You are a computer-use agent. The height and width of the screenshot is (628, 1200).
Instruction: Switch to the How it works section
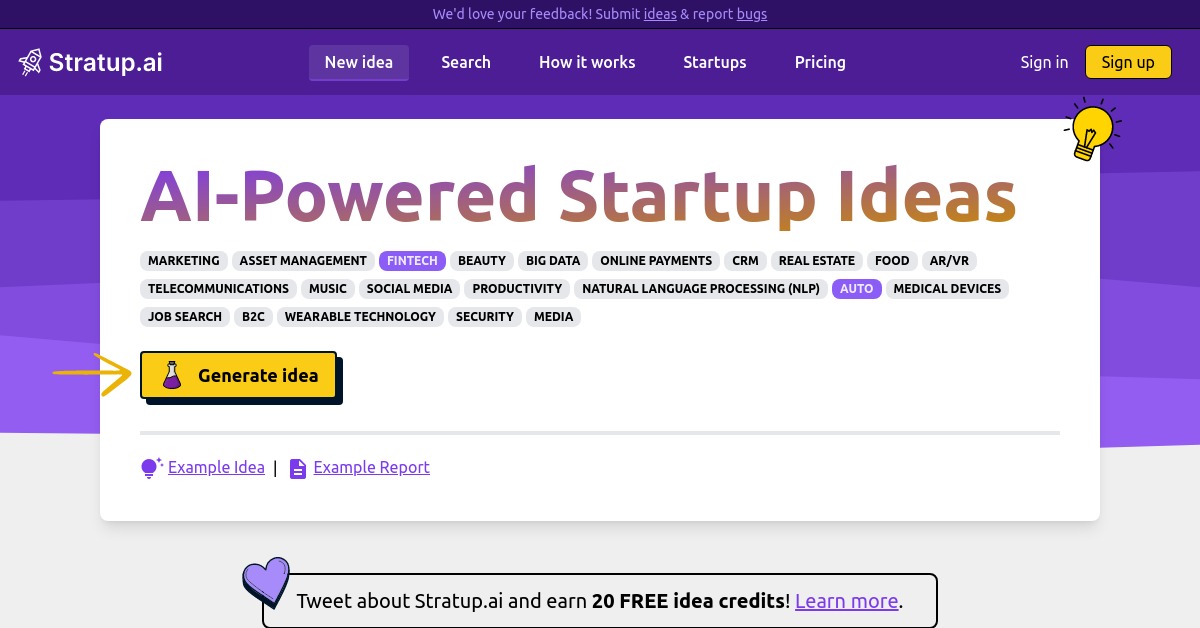tap(587, 62)
